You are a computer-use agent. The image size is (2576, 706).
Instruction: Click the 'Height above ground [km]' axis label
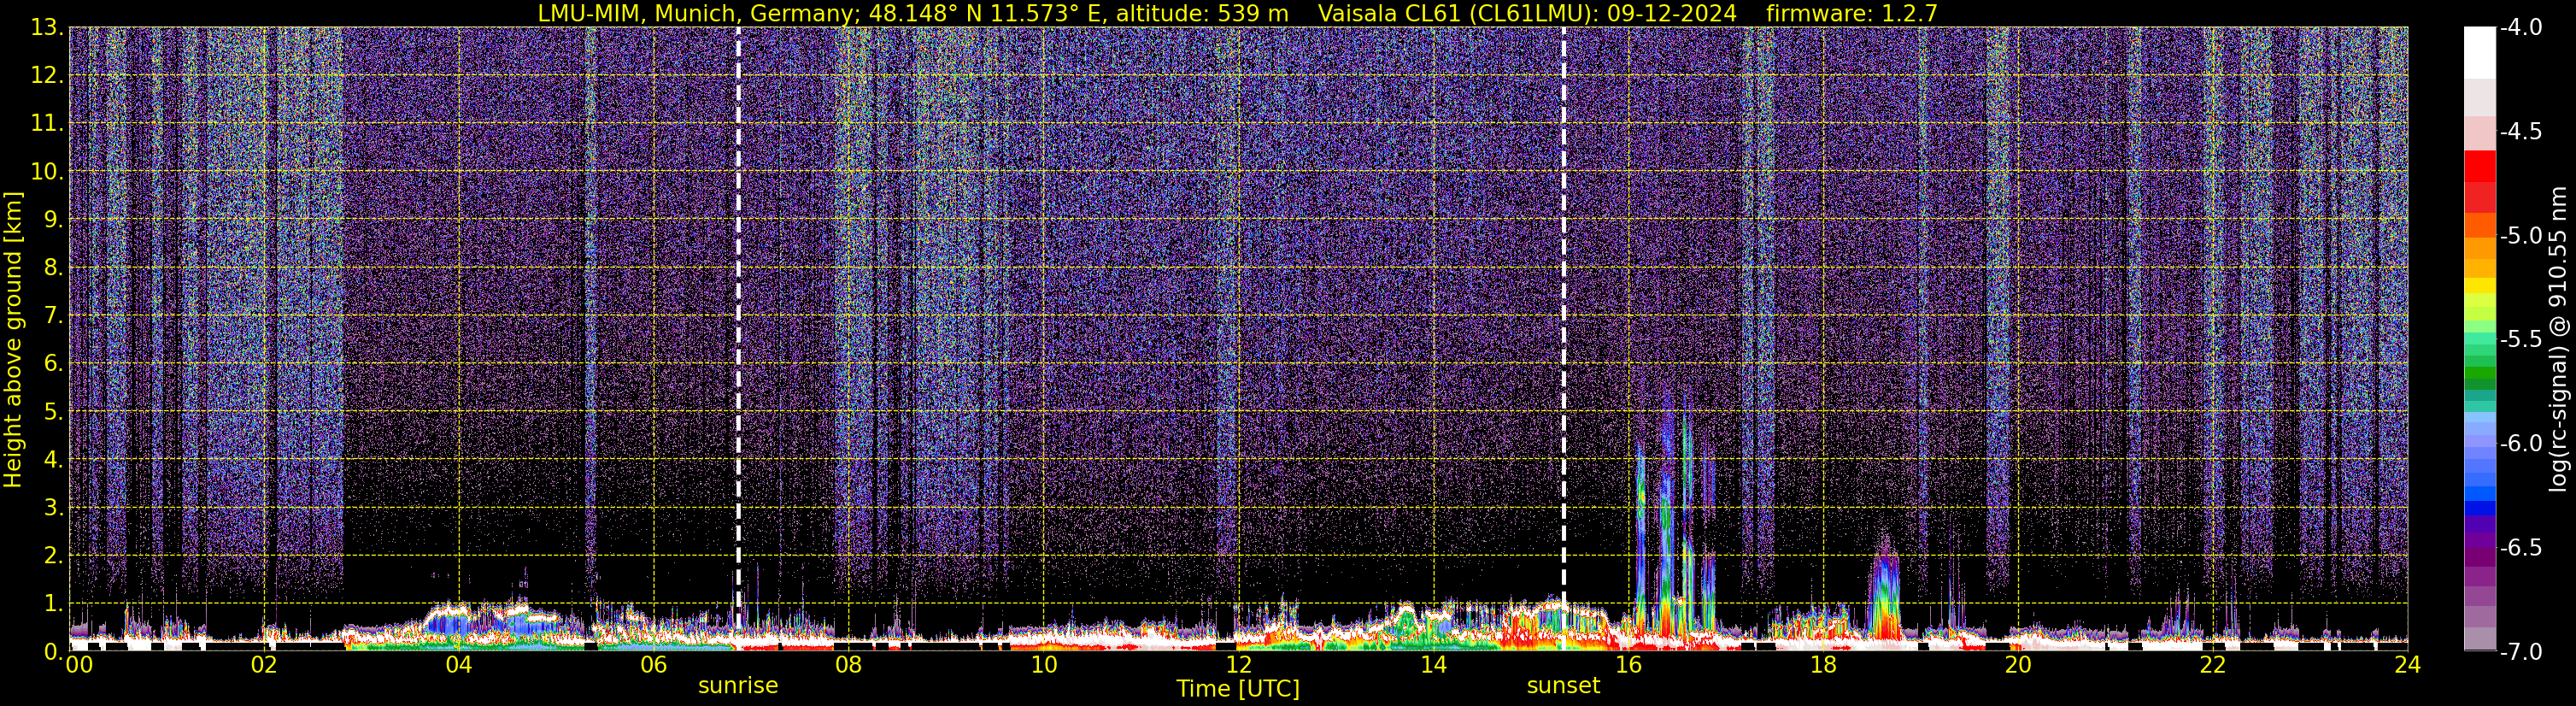point(13,340)
